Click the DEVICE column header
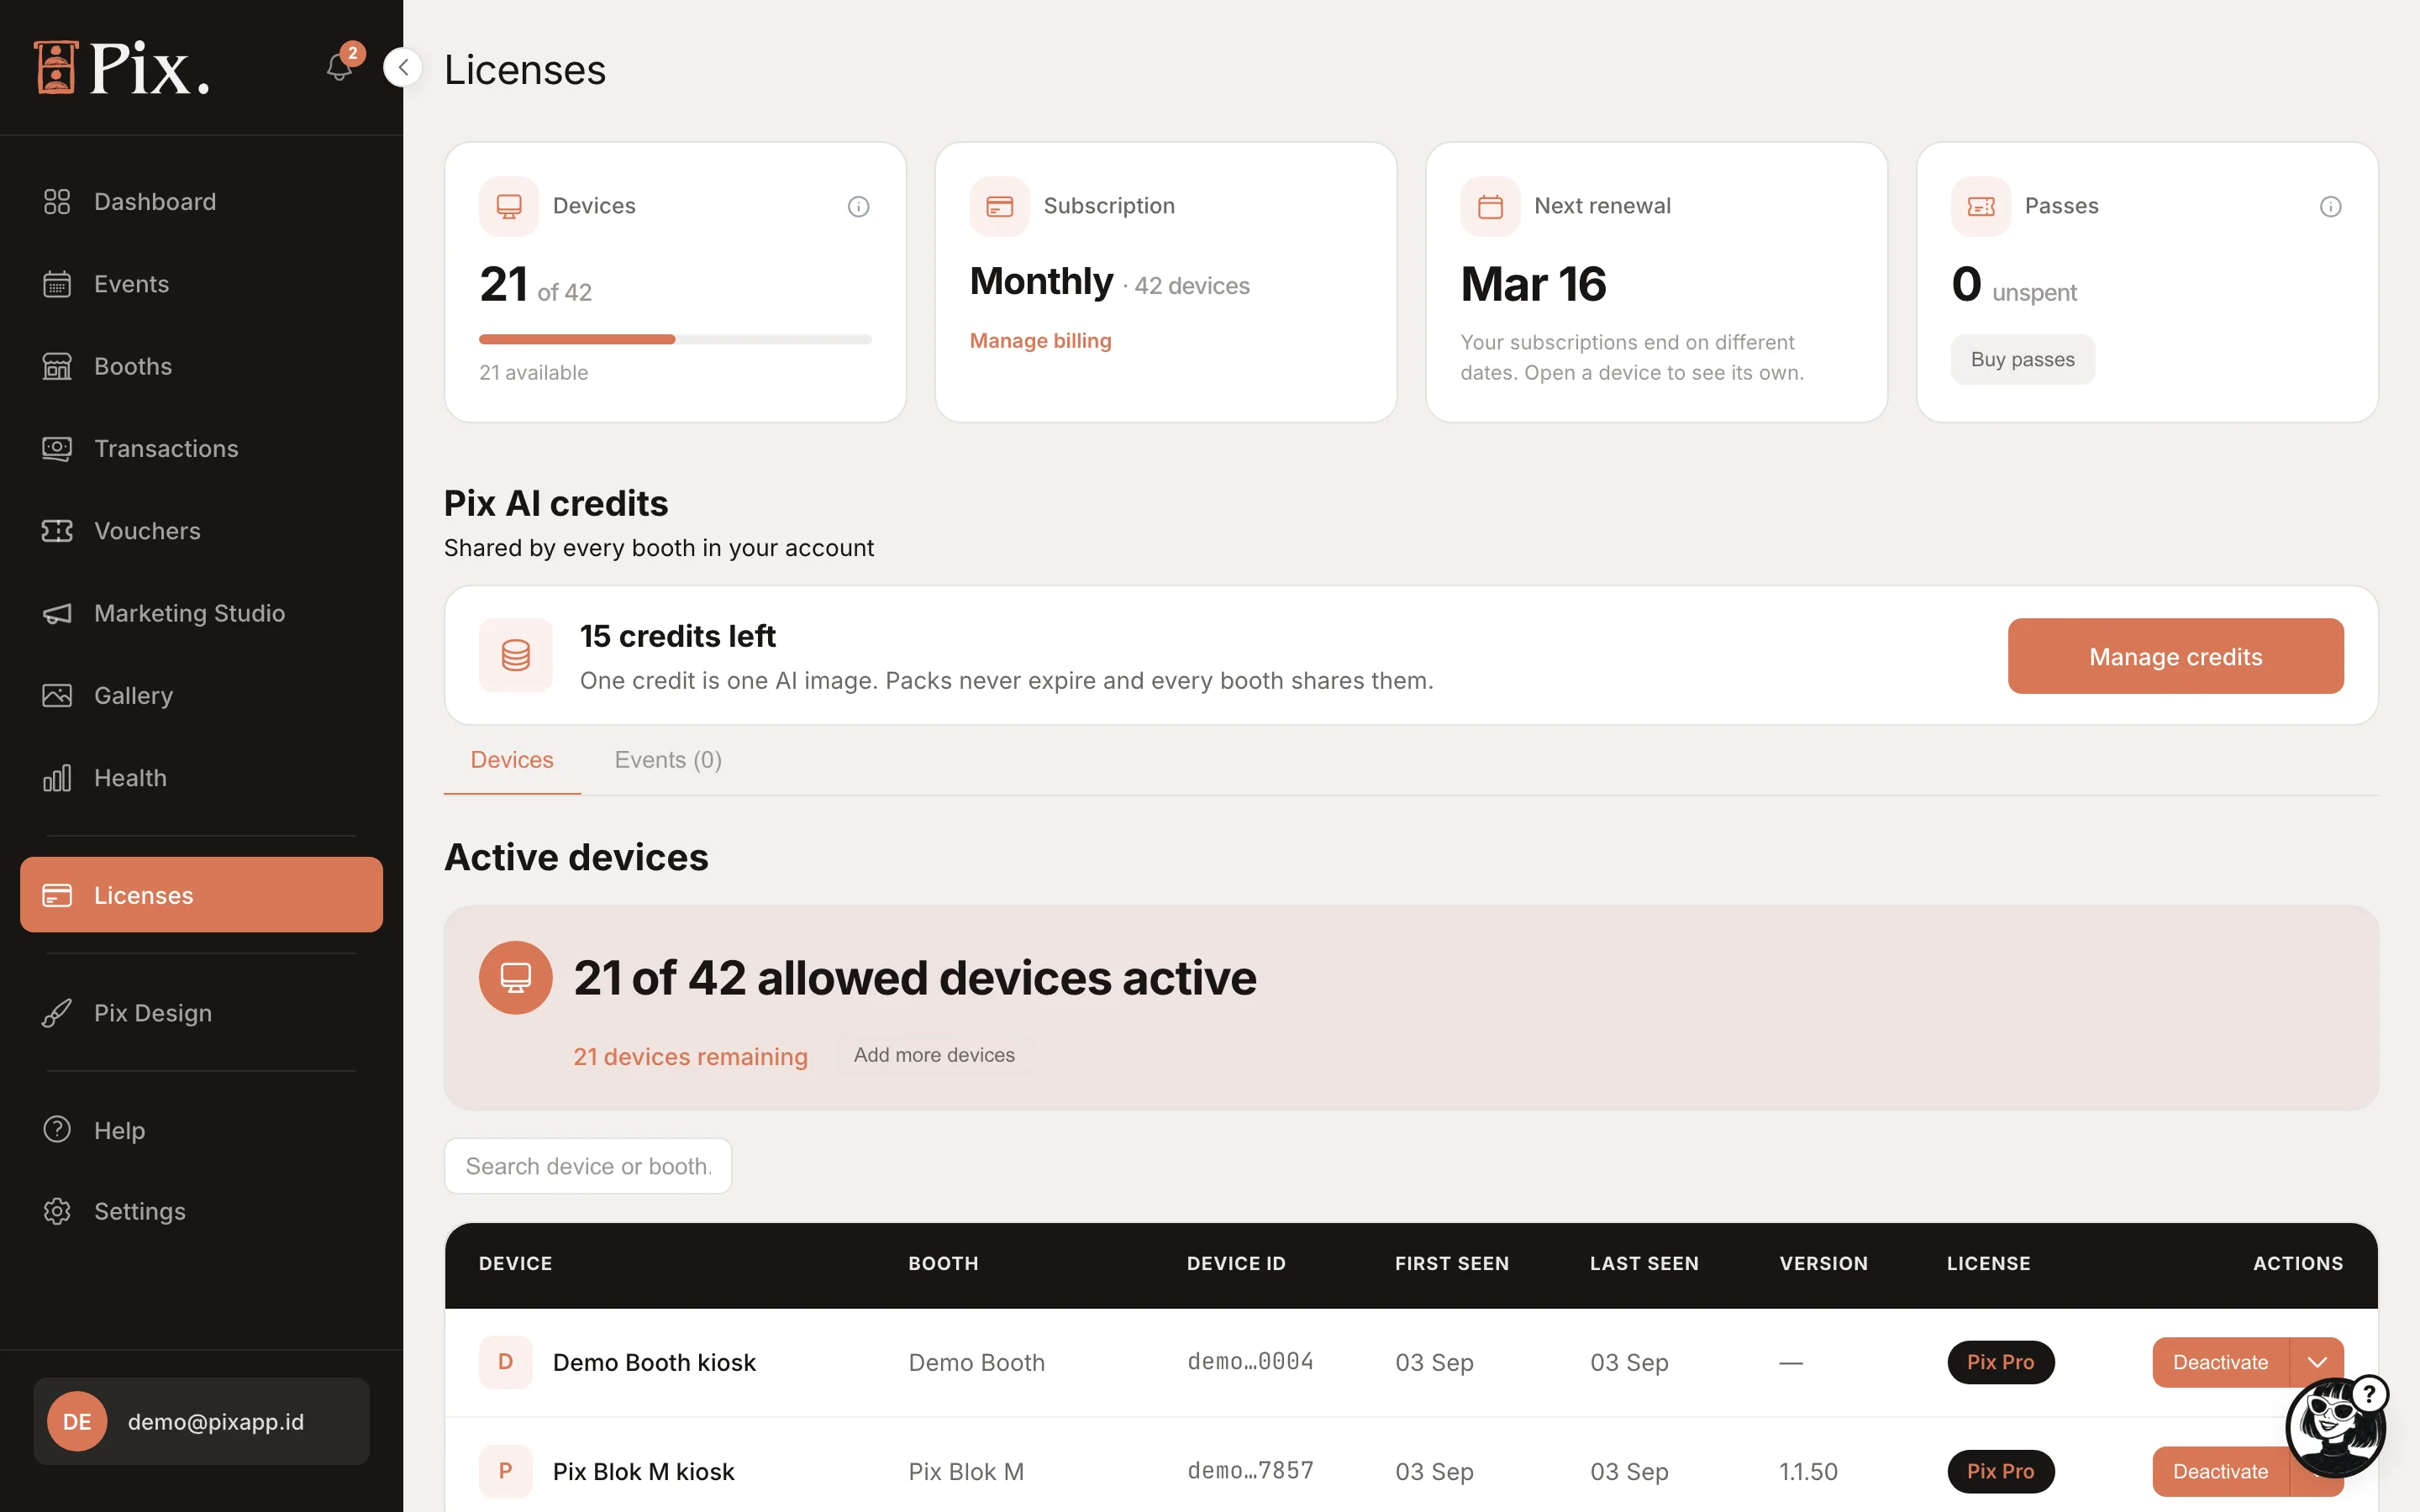The image size is (2420, 1512). point(515,1263)
